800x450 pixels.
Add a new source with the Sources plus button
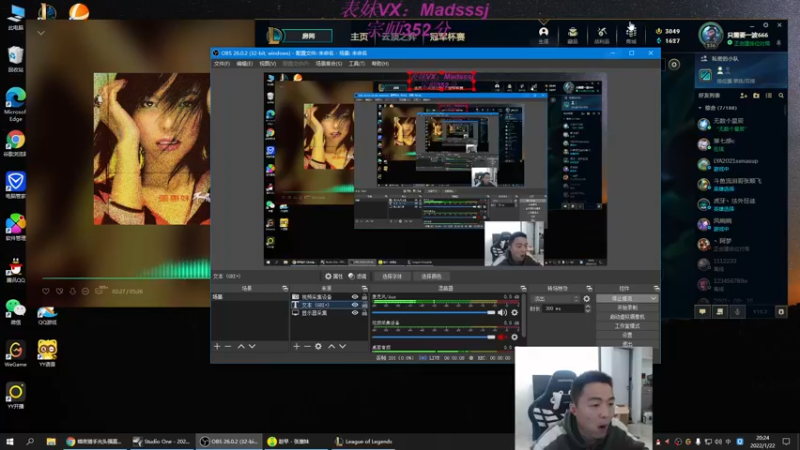[296, 346]
